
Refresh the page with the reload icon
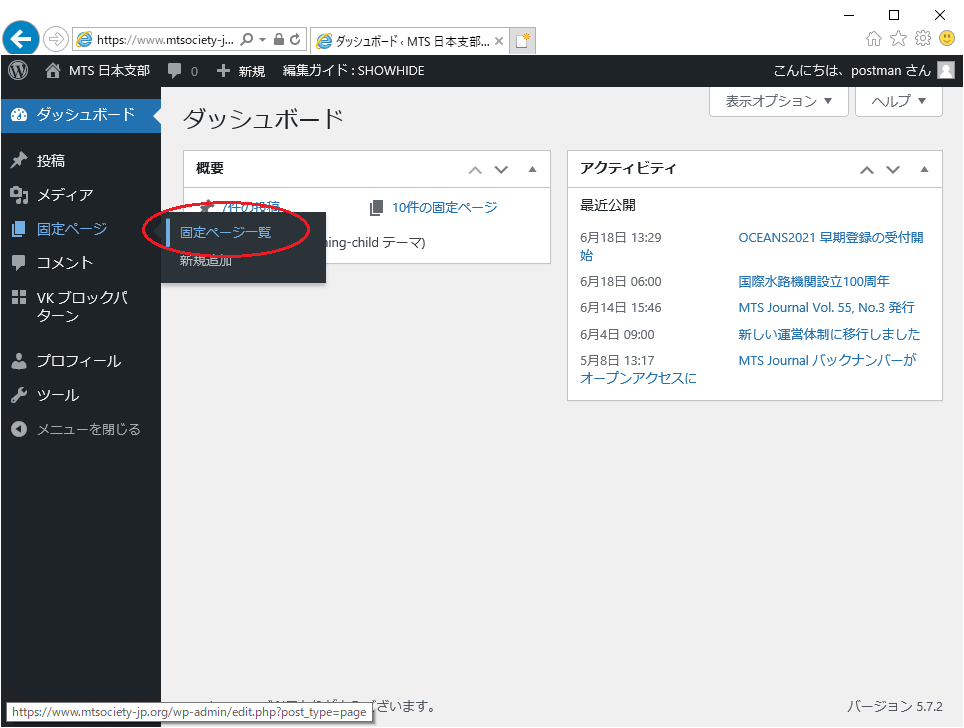click(x=295, y=39)
